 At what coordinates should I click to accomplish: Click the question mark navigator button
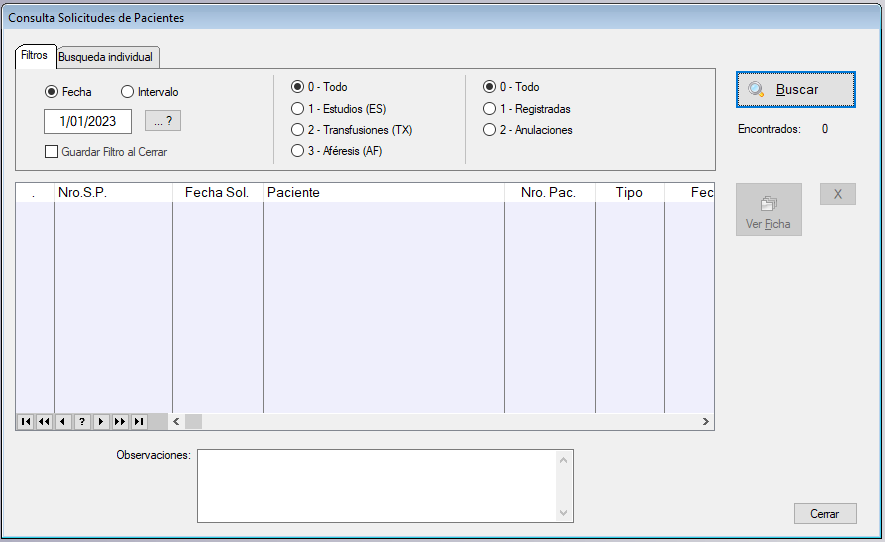point(82,422)
